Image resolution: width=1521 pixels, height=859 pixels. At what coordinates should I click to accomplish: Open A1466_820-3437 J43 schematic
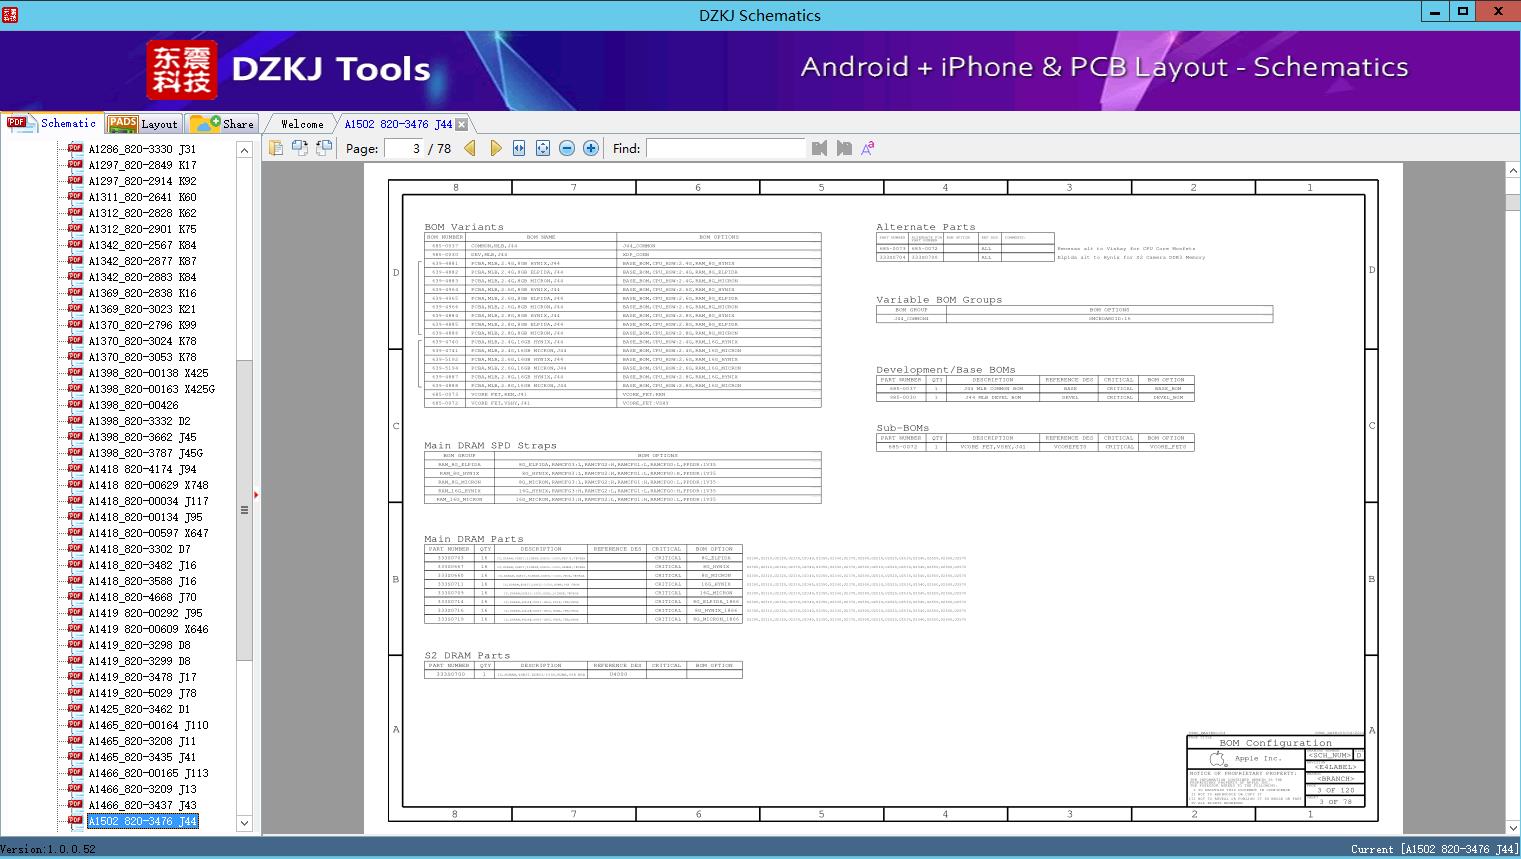(142, 805)
